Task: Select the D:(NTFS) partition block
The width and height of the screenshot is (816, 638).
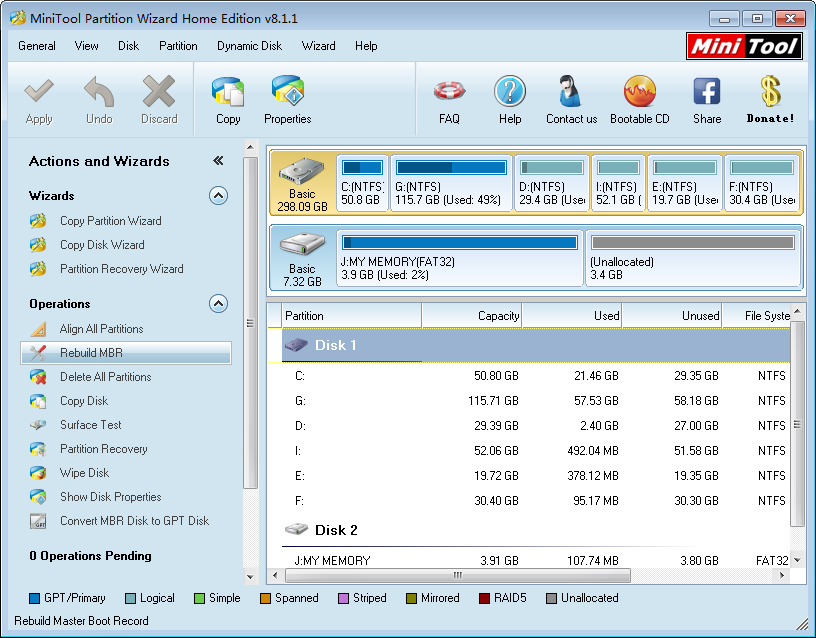Action: (x=552, y=183)
